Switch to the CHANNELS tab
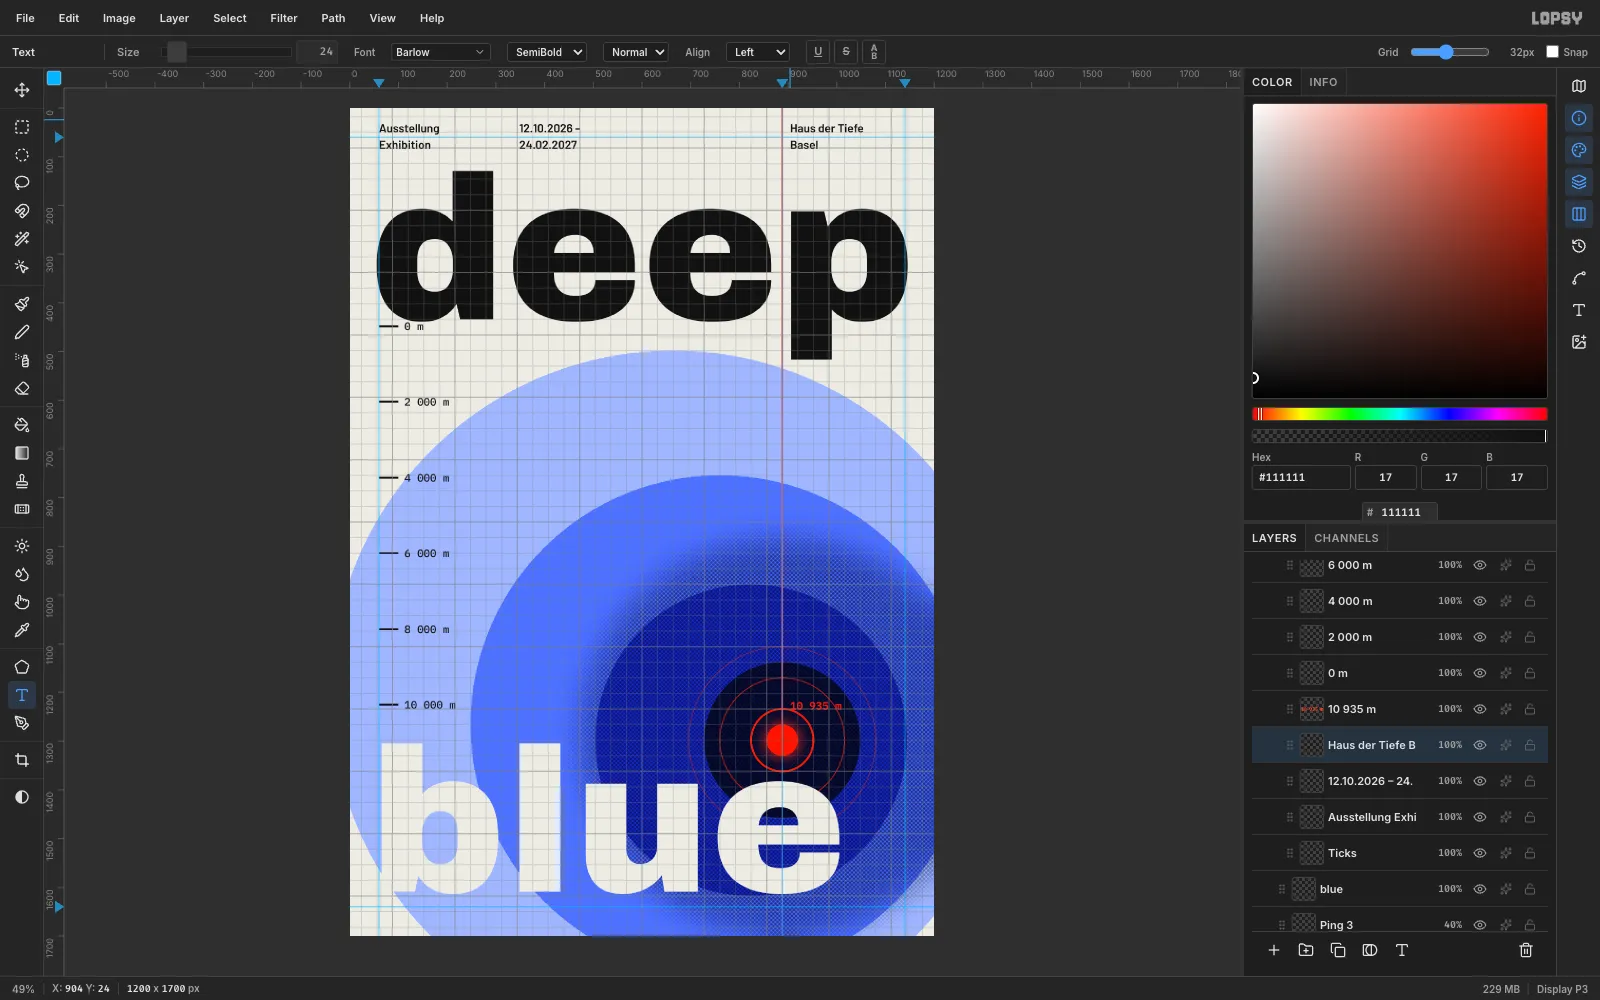 tap(1346, 538)
